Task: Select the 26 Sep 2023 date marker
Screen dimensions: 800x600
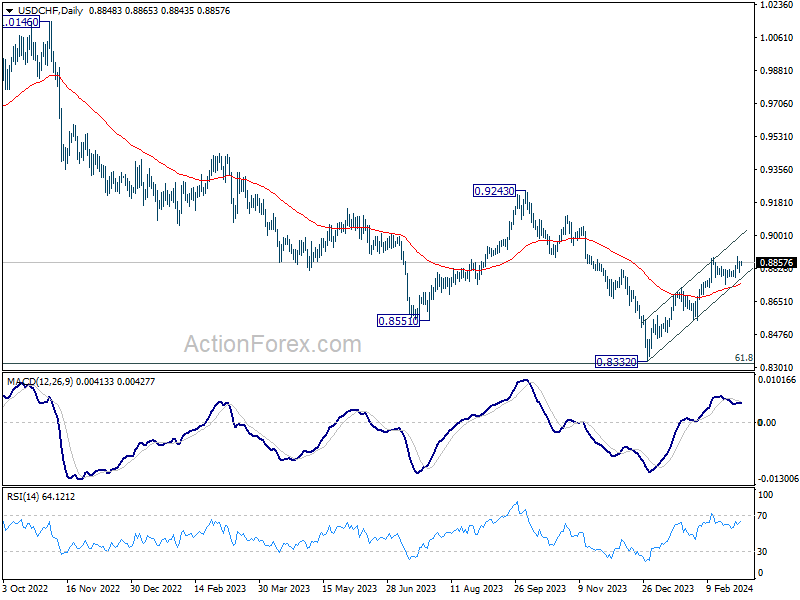Action: (x=540, y=588)
